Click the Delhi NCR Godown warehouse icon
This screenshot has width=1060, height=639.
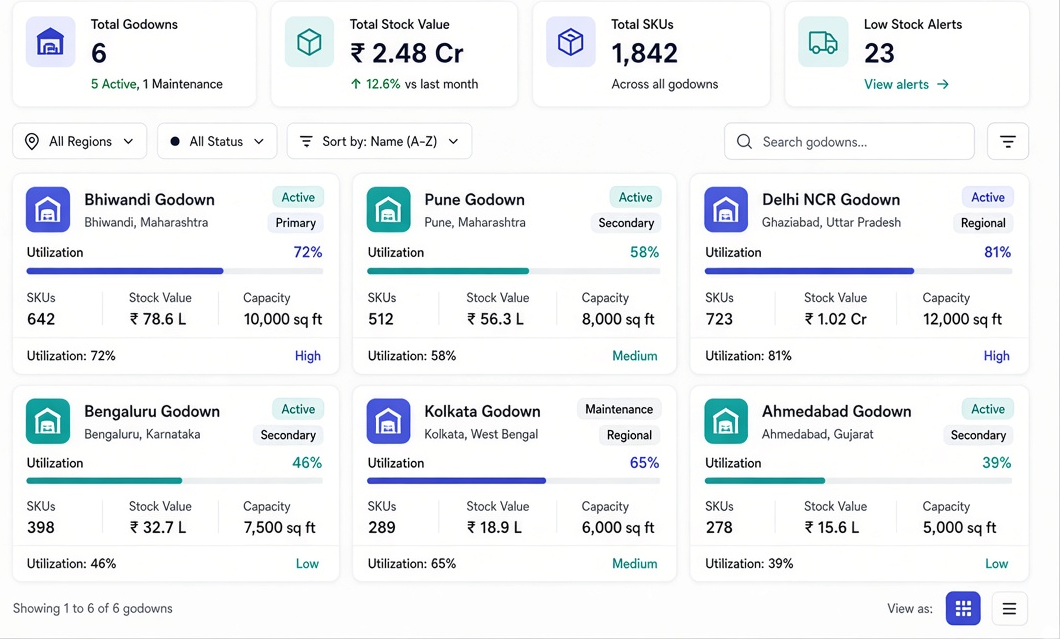point(726,210)
